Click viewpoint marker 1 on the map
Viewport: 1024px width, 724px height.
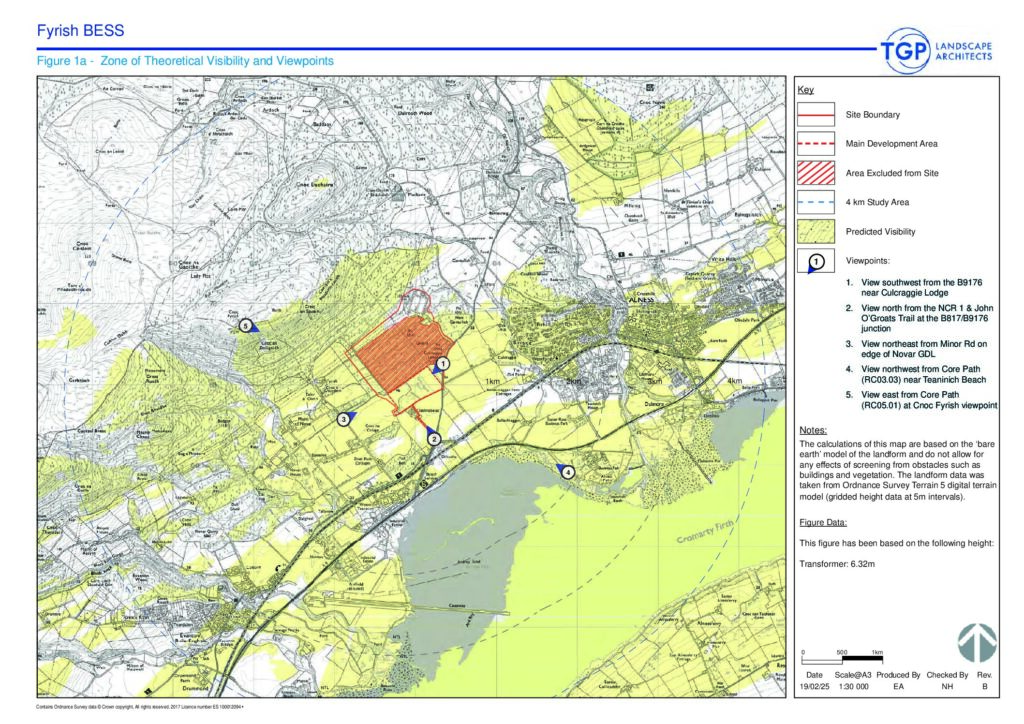(443, 365)
